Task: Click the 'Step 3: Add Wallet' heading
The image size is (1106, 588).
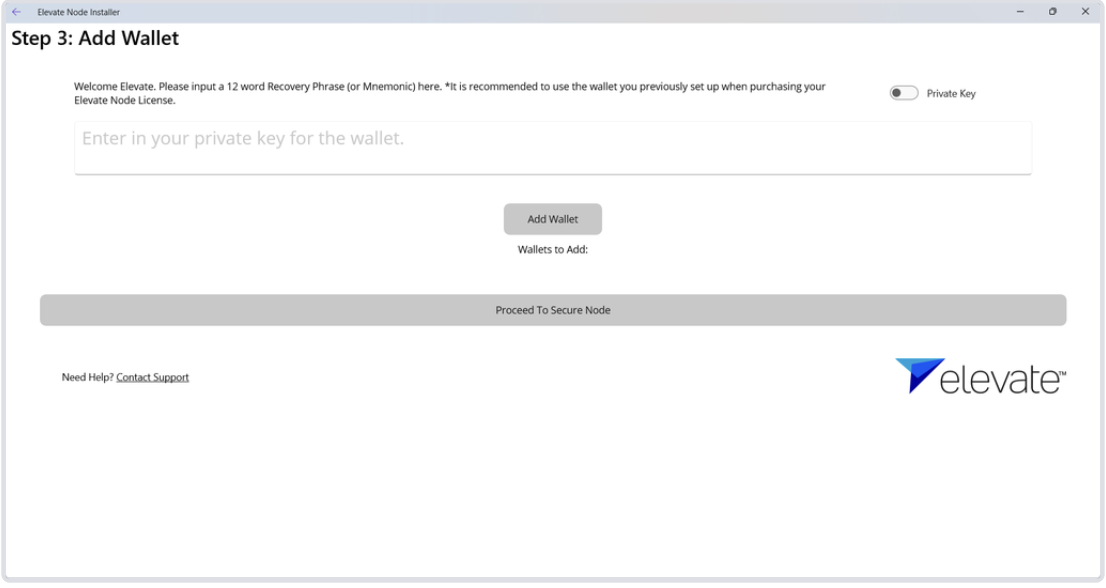Action: [95, 38]
